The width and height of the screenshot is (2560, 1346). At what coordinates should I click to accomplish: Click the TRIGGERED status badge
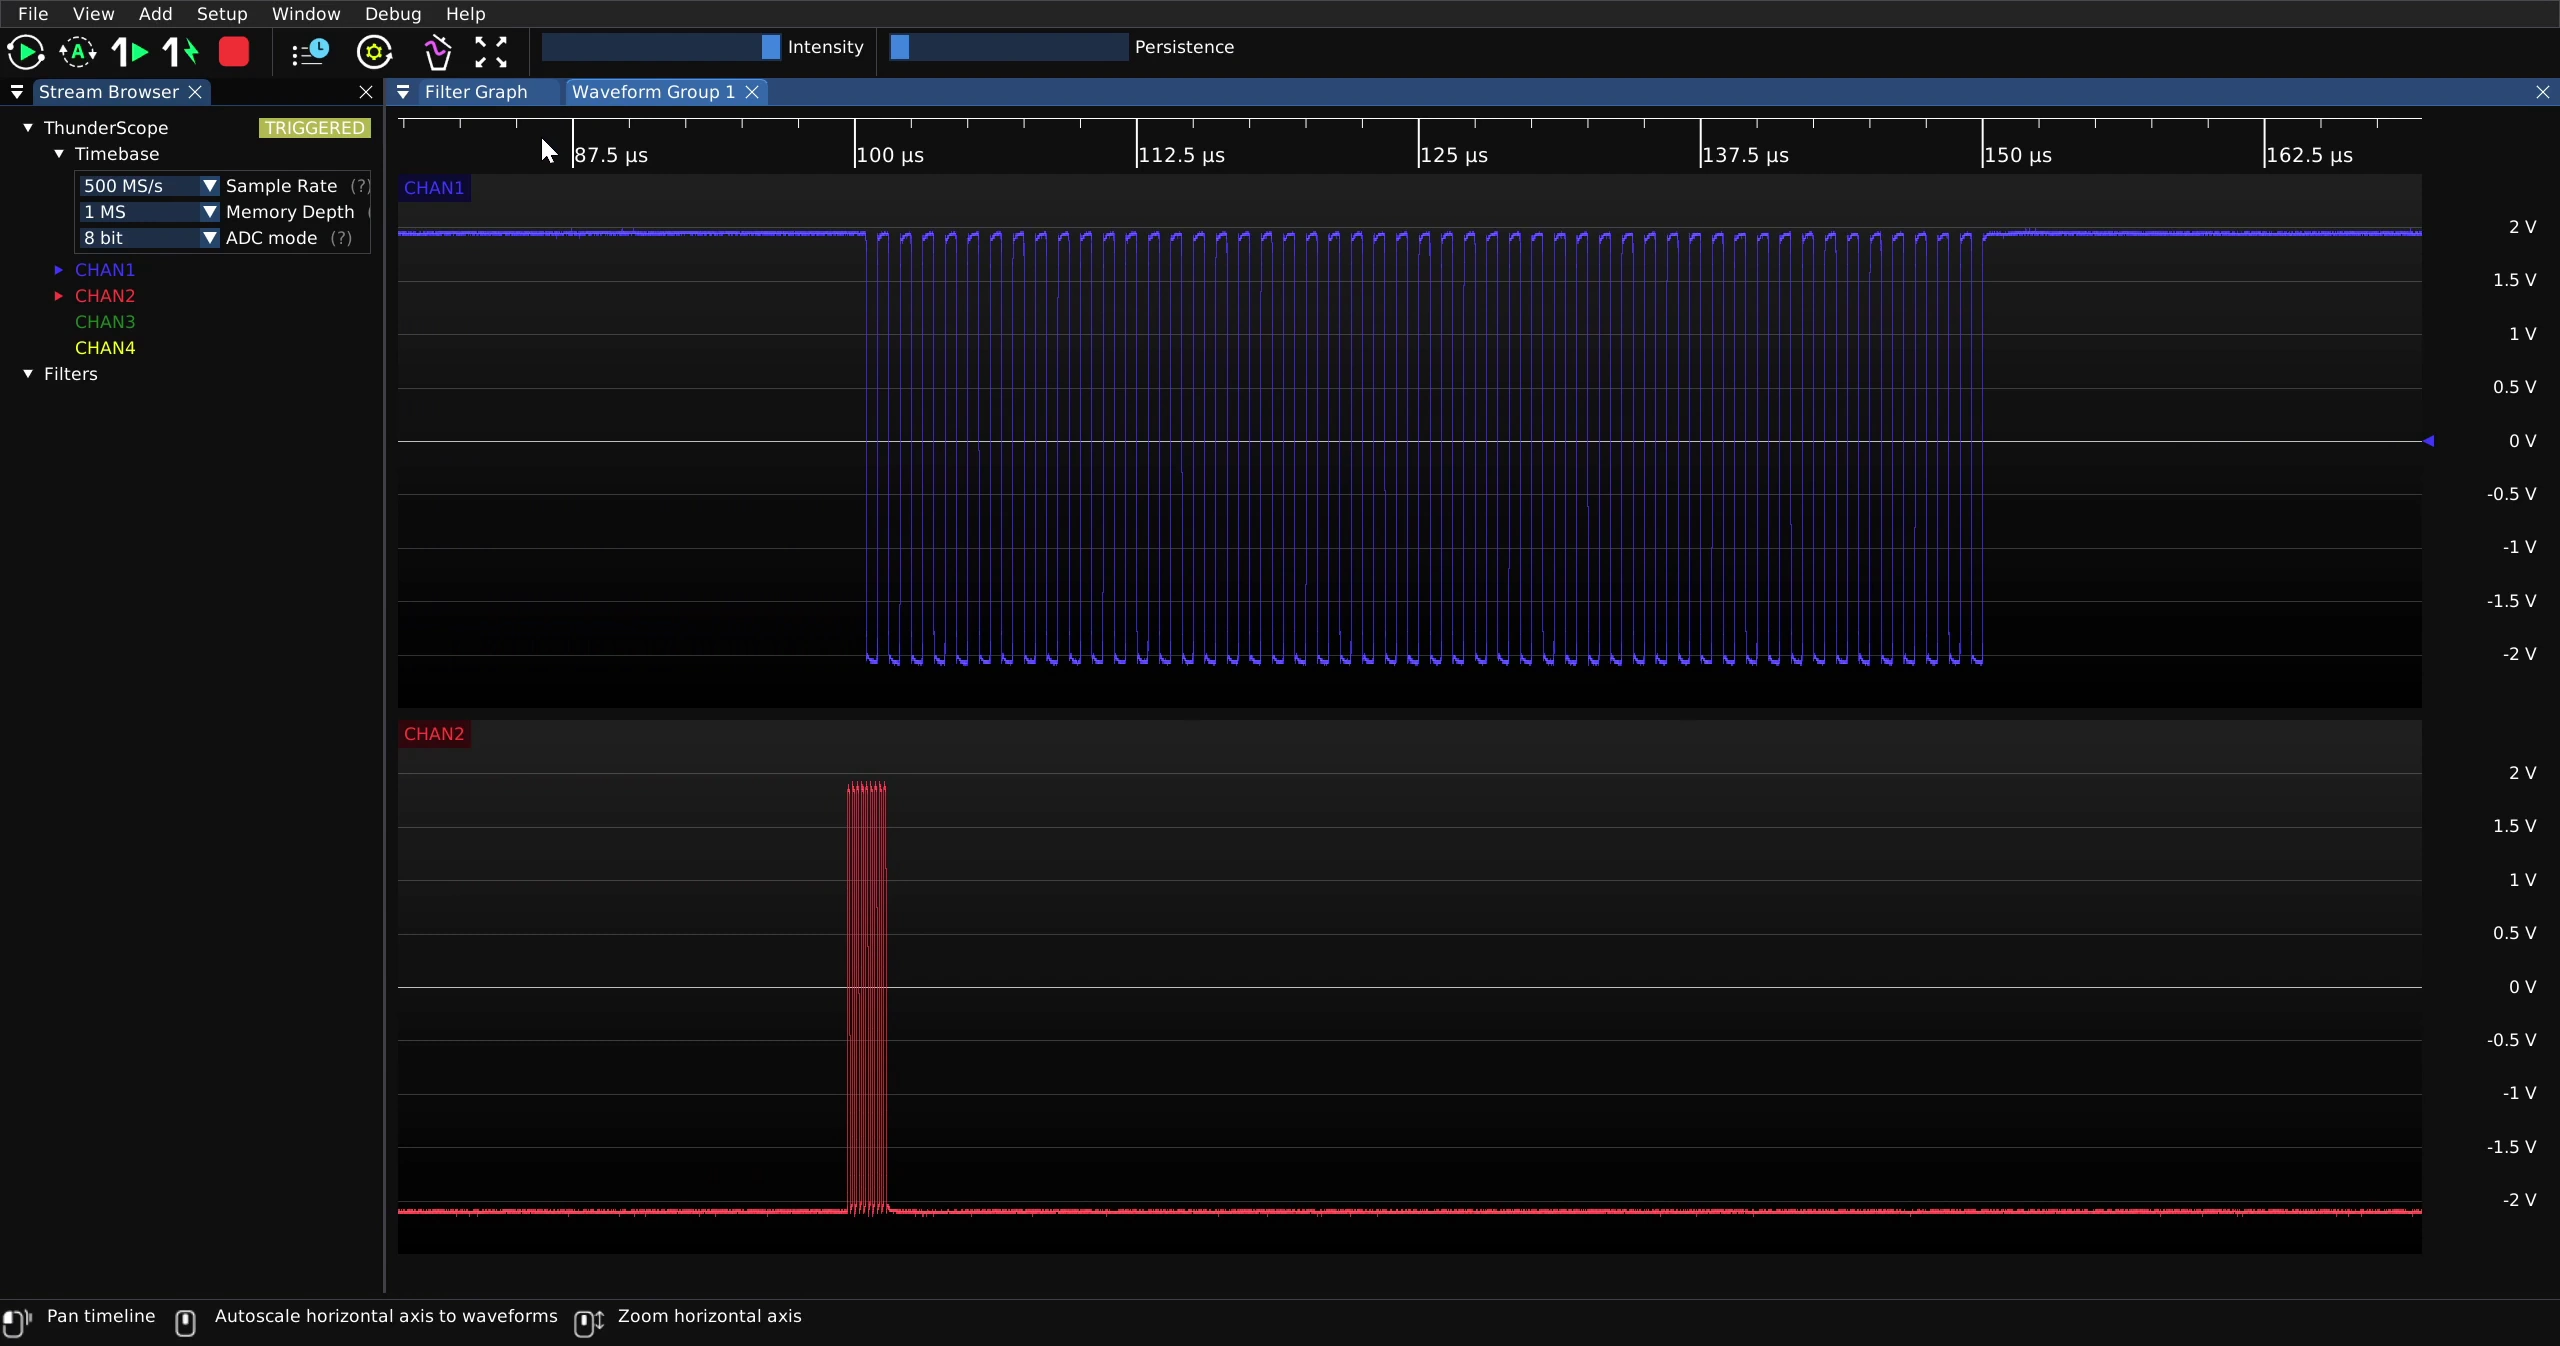[x=315, y=128]
